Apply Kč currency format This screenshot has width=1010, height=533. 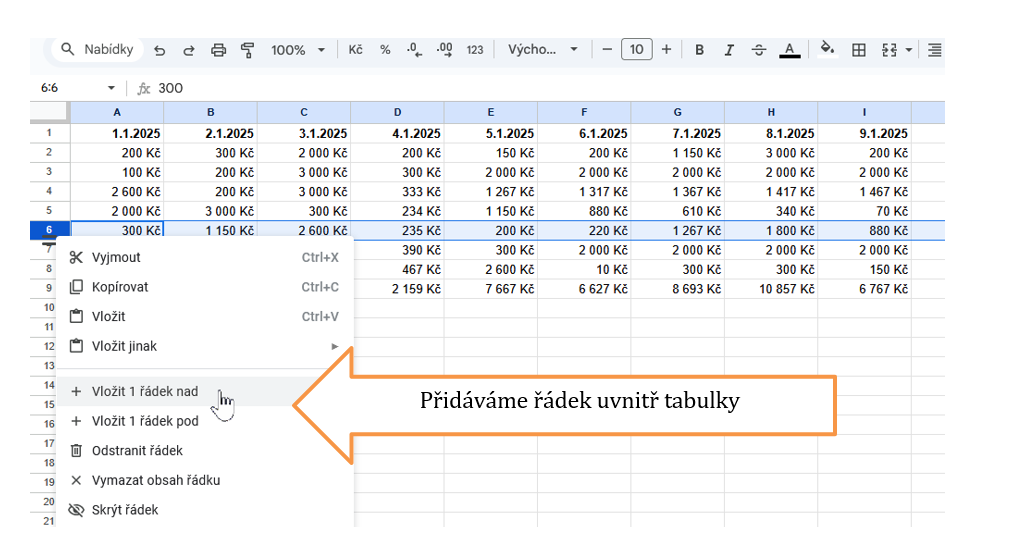pyautogui.click(x=355, y=50)
